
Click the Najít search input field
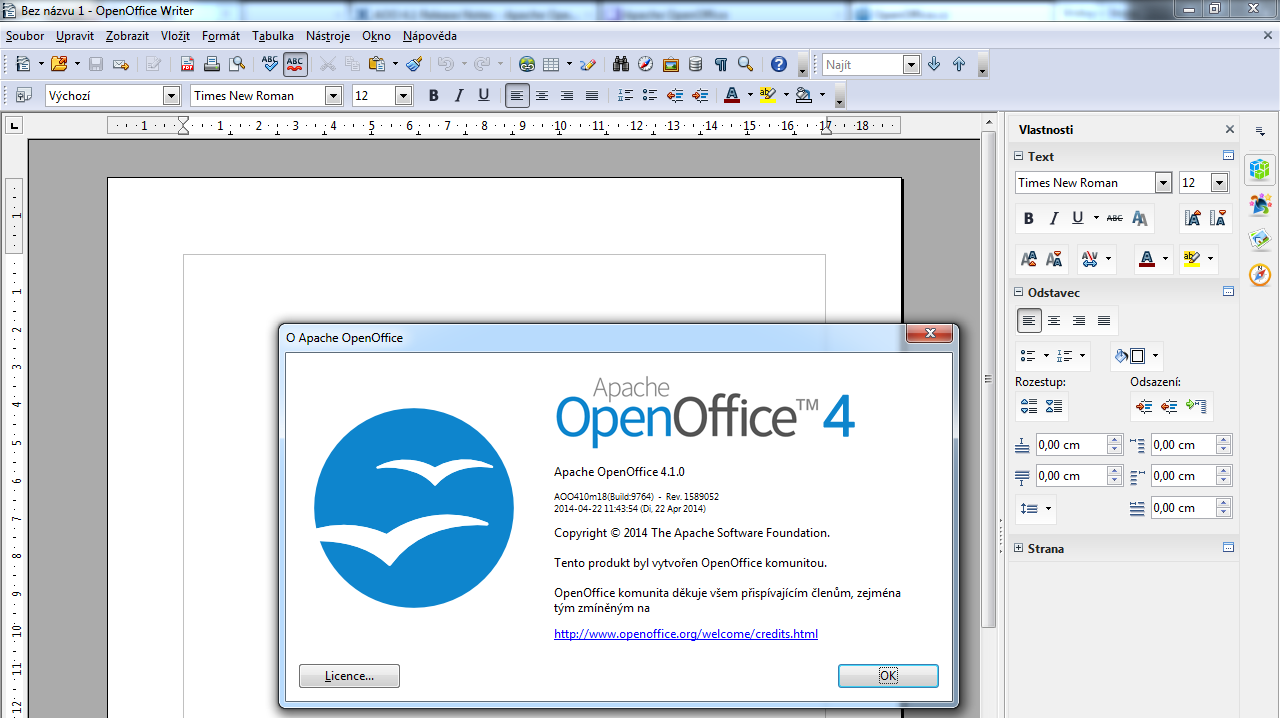click(862, 64)
